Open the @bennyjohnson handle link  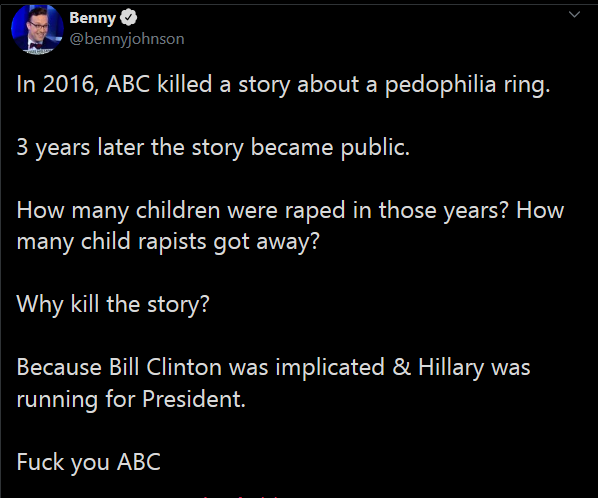[x=127, y=39]
